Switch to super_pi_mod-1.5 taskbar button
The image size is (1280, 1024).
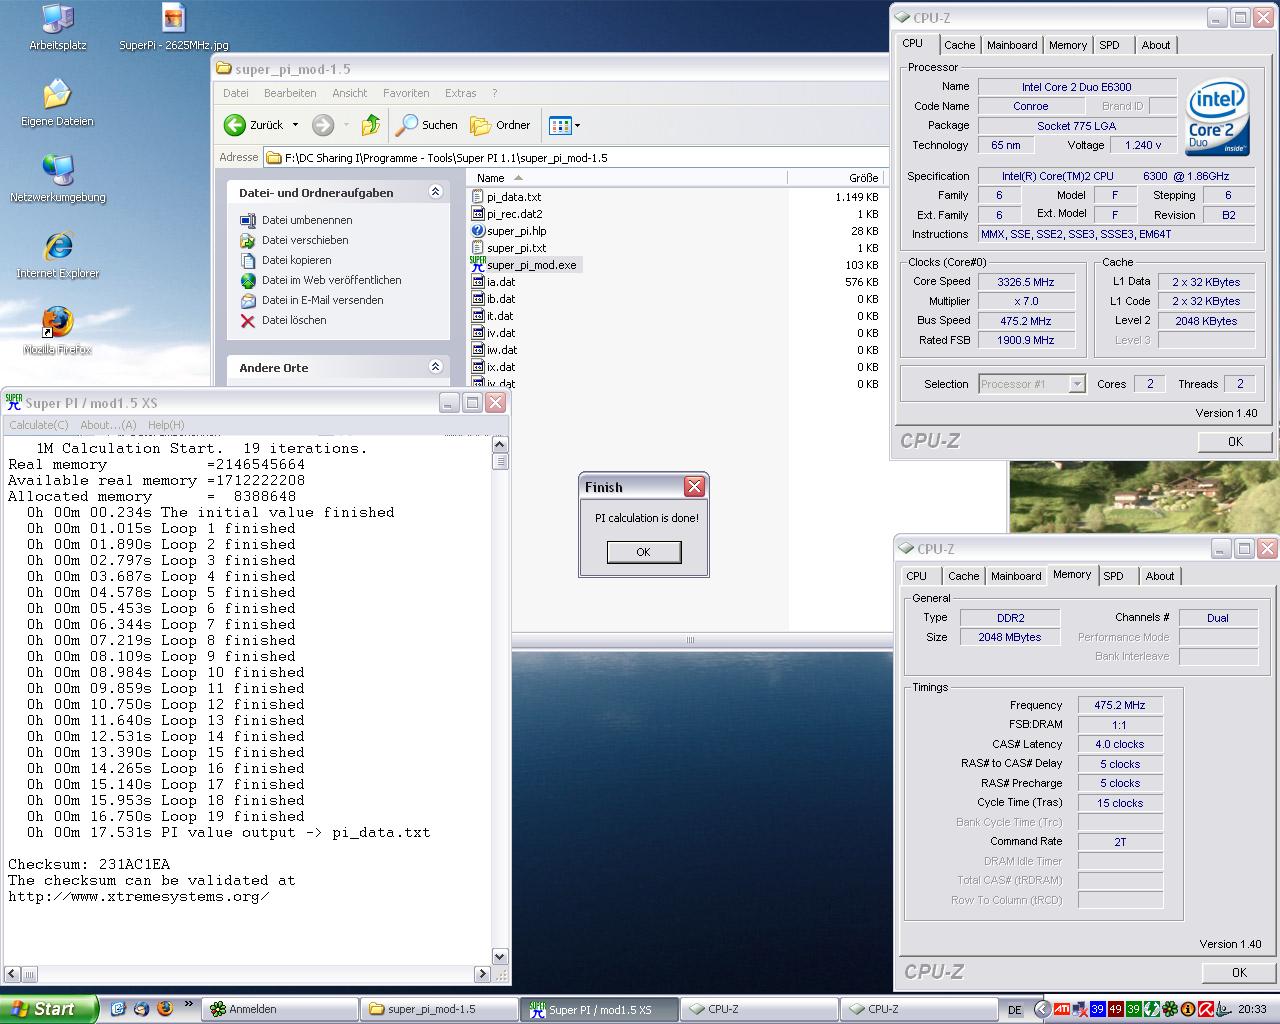pos(439,1009)
